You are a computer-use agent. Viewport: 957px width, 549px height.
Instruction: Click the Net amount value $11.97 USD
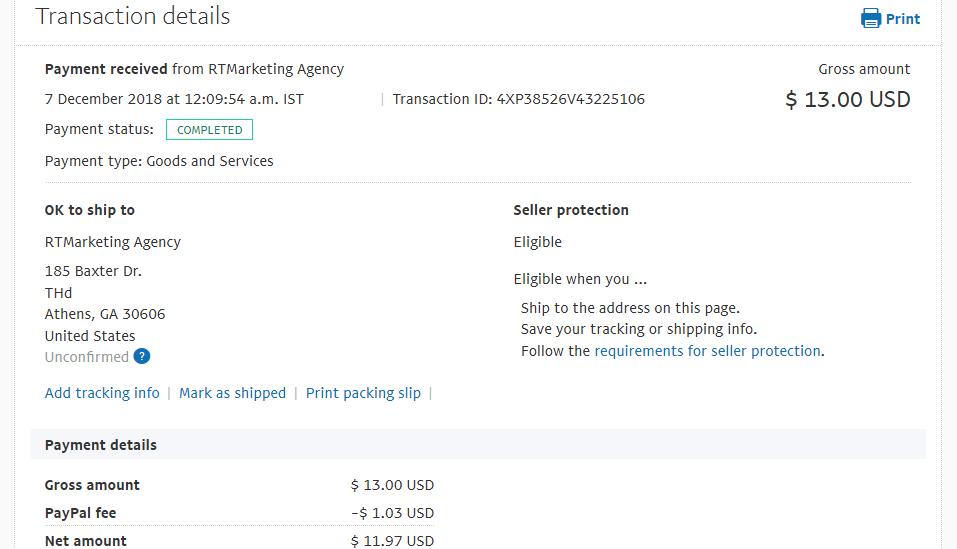[392, 541]
